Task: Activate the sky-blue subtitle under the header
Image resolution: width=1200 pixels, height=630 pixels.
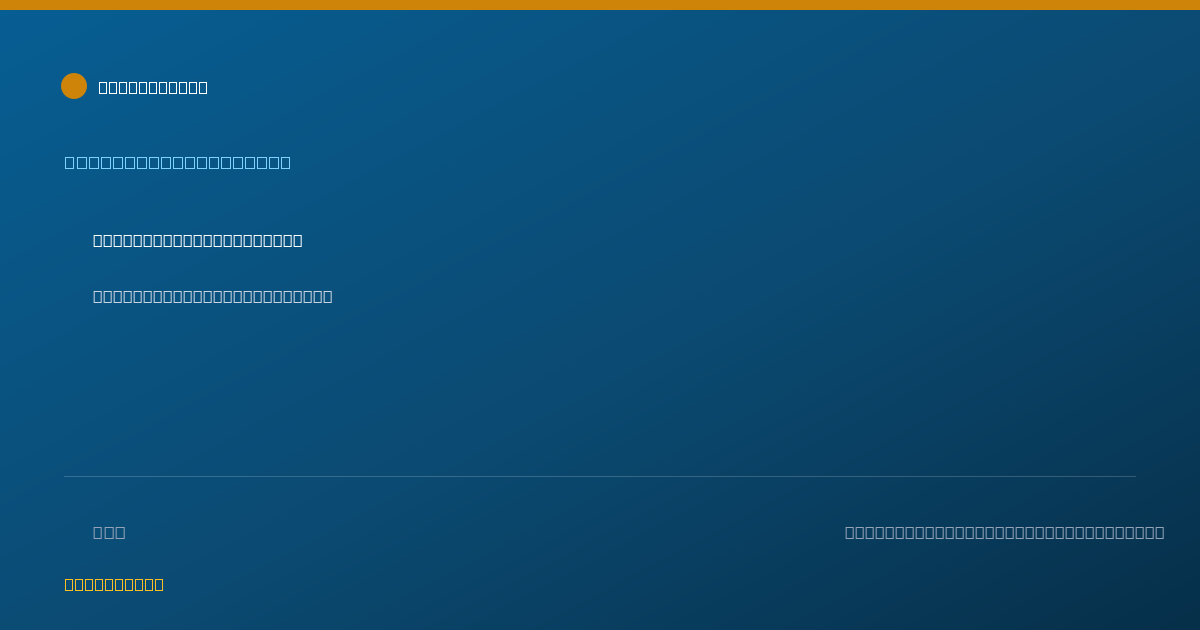Action: (x=178, y=162)
